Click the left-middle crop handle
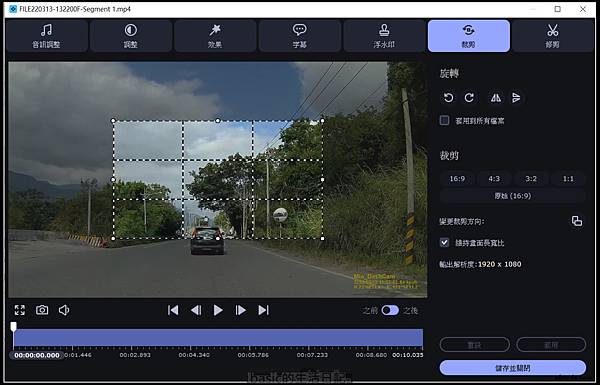Image resolution: width=600 pixels, height=385 pixels. (113, 179)
